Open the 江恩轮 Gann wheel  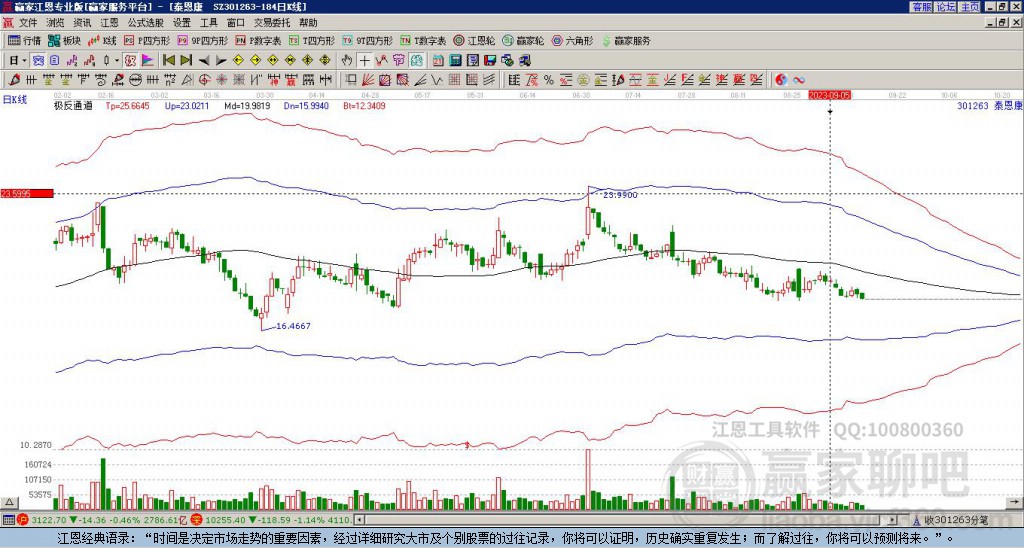[474, 40]
